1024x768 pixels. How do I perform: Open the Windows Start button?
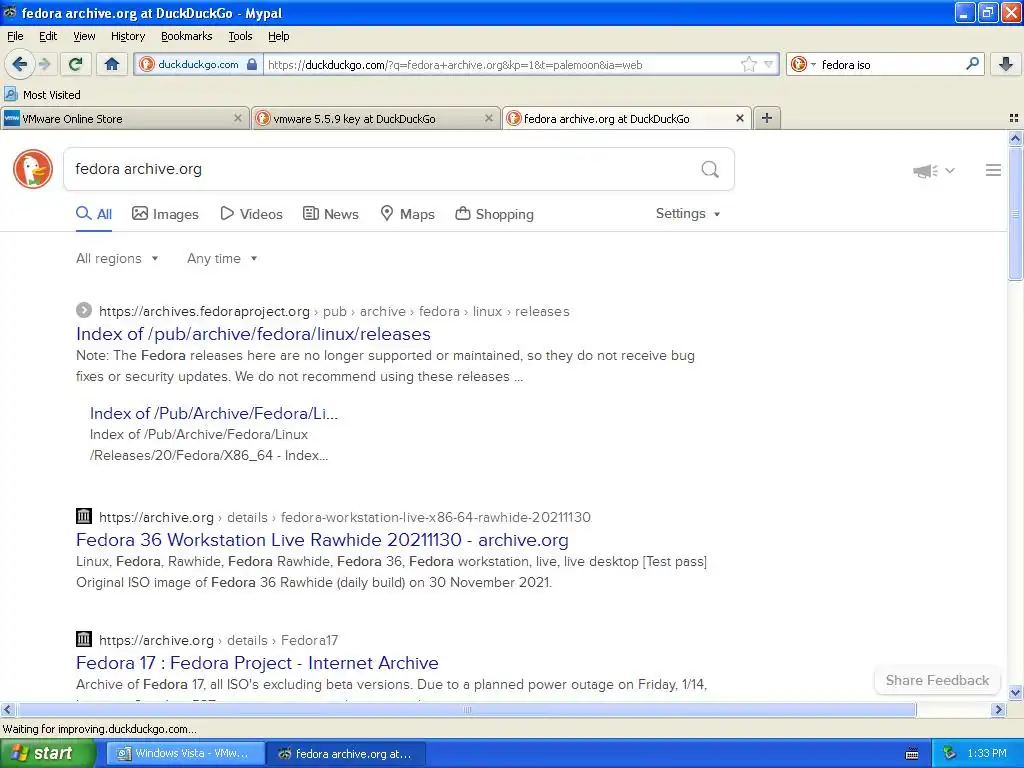click(47, 754)
